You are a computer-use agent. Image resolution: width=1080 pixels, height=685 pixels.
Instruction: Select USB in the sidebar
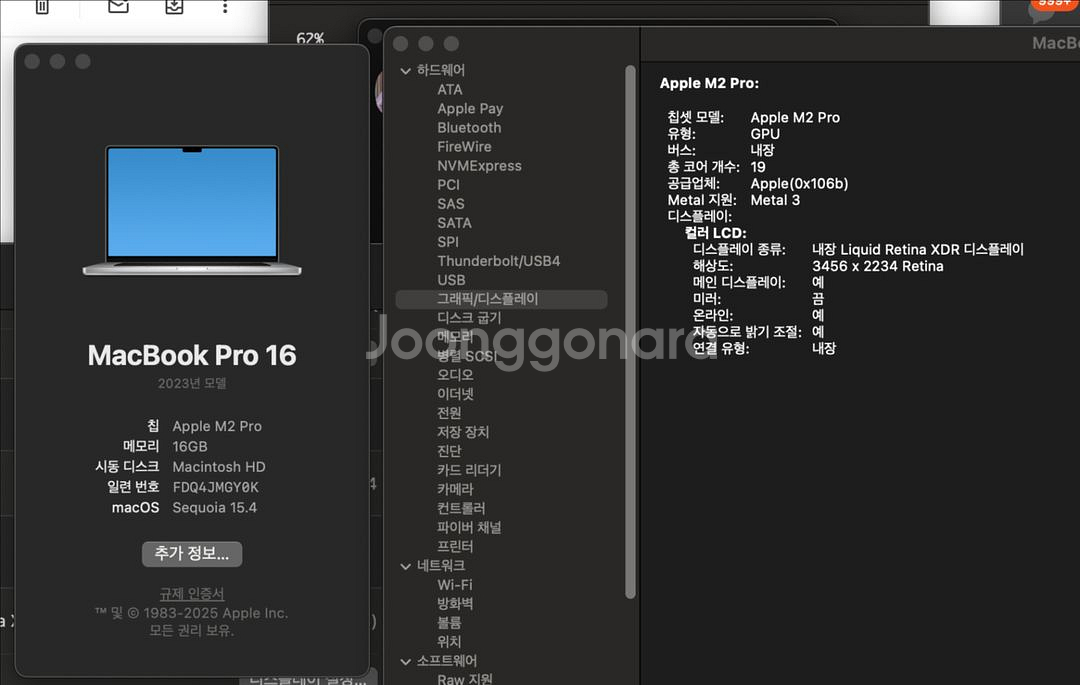coord(451,280)
